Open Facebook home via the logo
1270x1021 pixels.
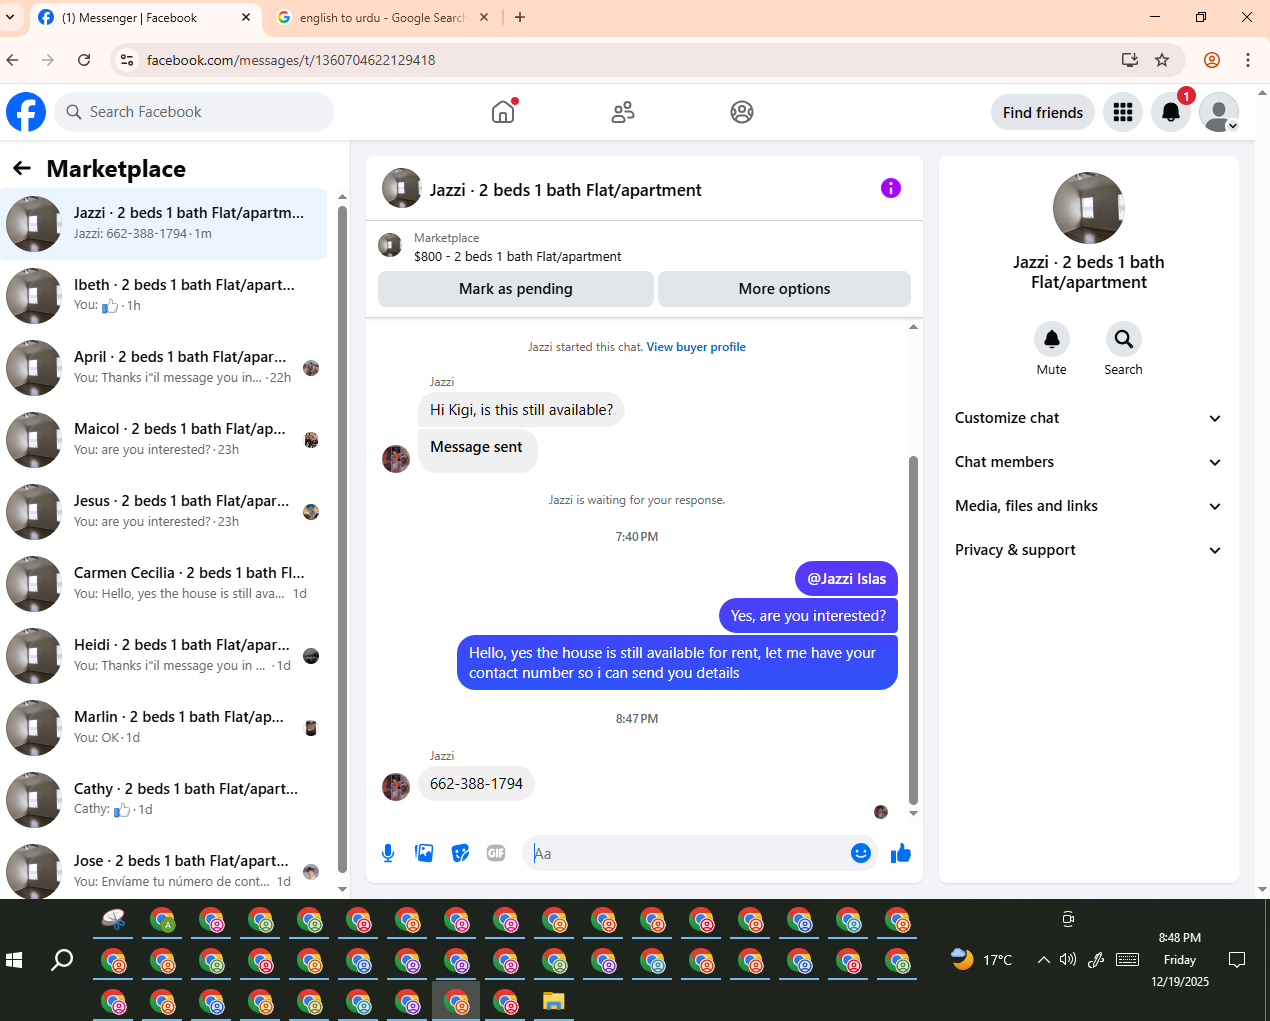pyautogui.click(x=26, y=112)
